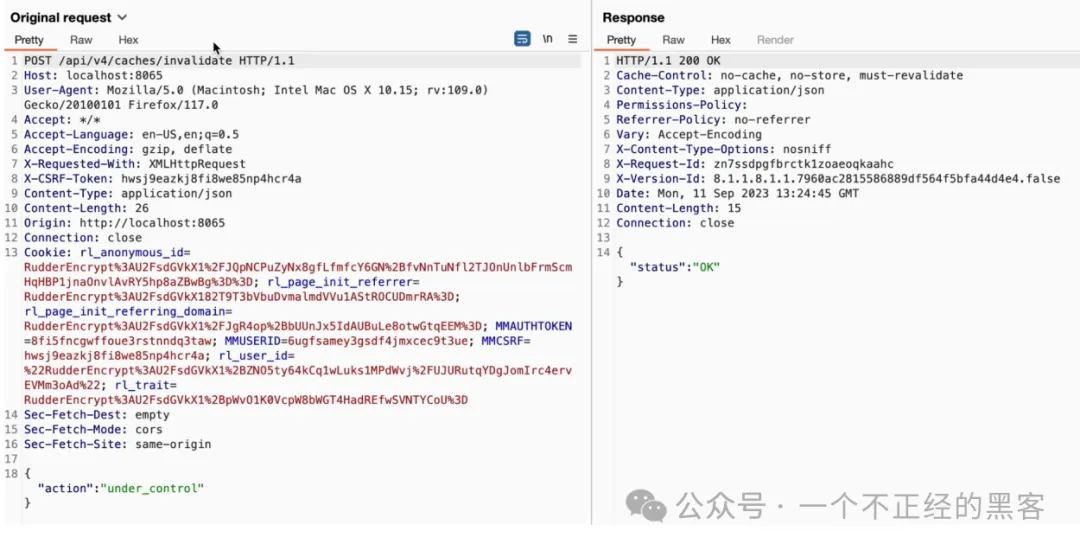Click the Sec-Fetch-Mode: cors line
1080x550 pixels.
[93, 430]
